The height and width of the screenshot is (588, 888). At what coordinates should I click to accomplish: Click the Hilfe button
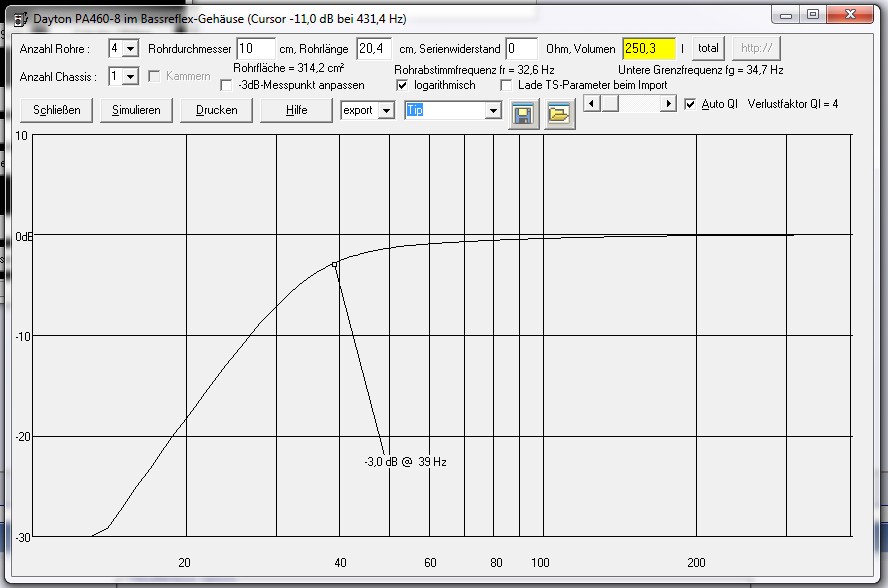pyautogui.click(x=296, y=110)
